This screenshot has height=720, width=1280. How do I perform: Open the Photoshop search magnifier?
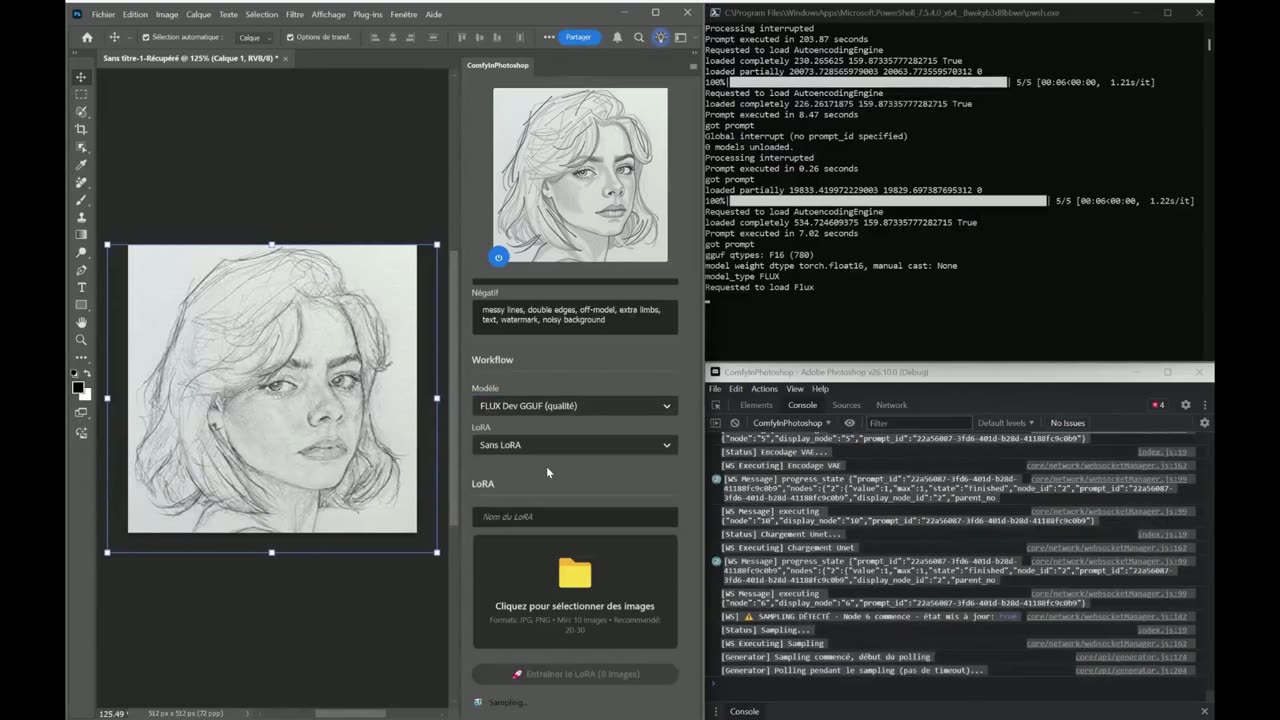tap(639, 37)
